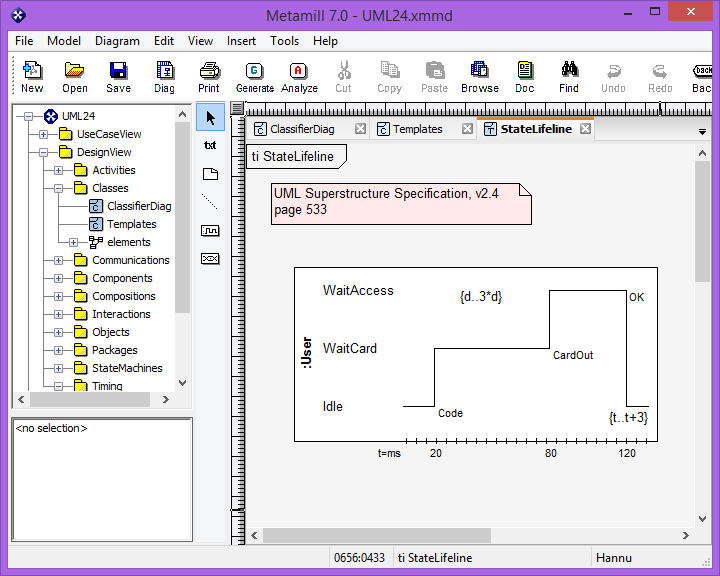Click the New model toolbar icon
Screen dimensions: 720x576
pos(32,71)
